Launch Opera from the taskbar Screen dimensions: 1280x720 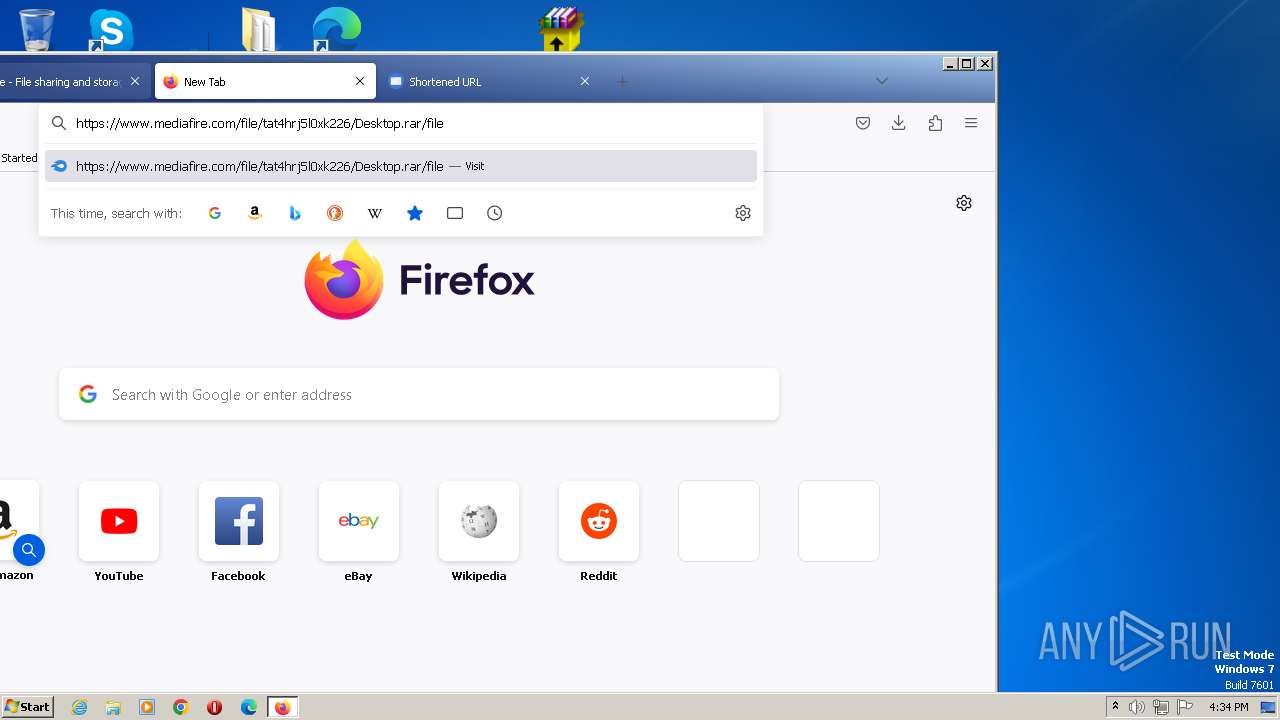tap(215, 707)
